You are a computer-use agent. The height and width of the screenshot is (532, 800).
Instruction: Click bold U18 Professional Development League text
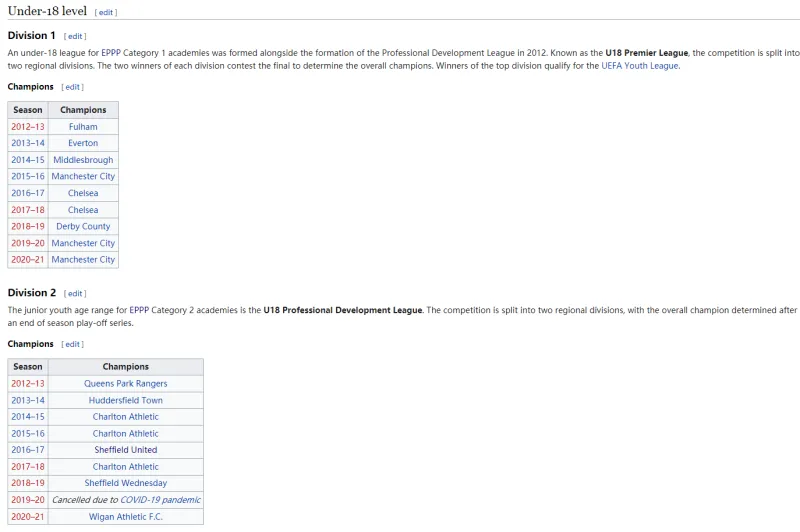click(342, 310)
